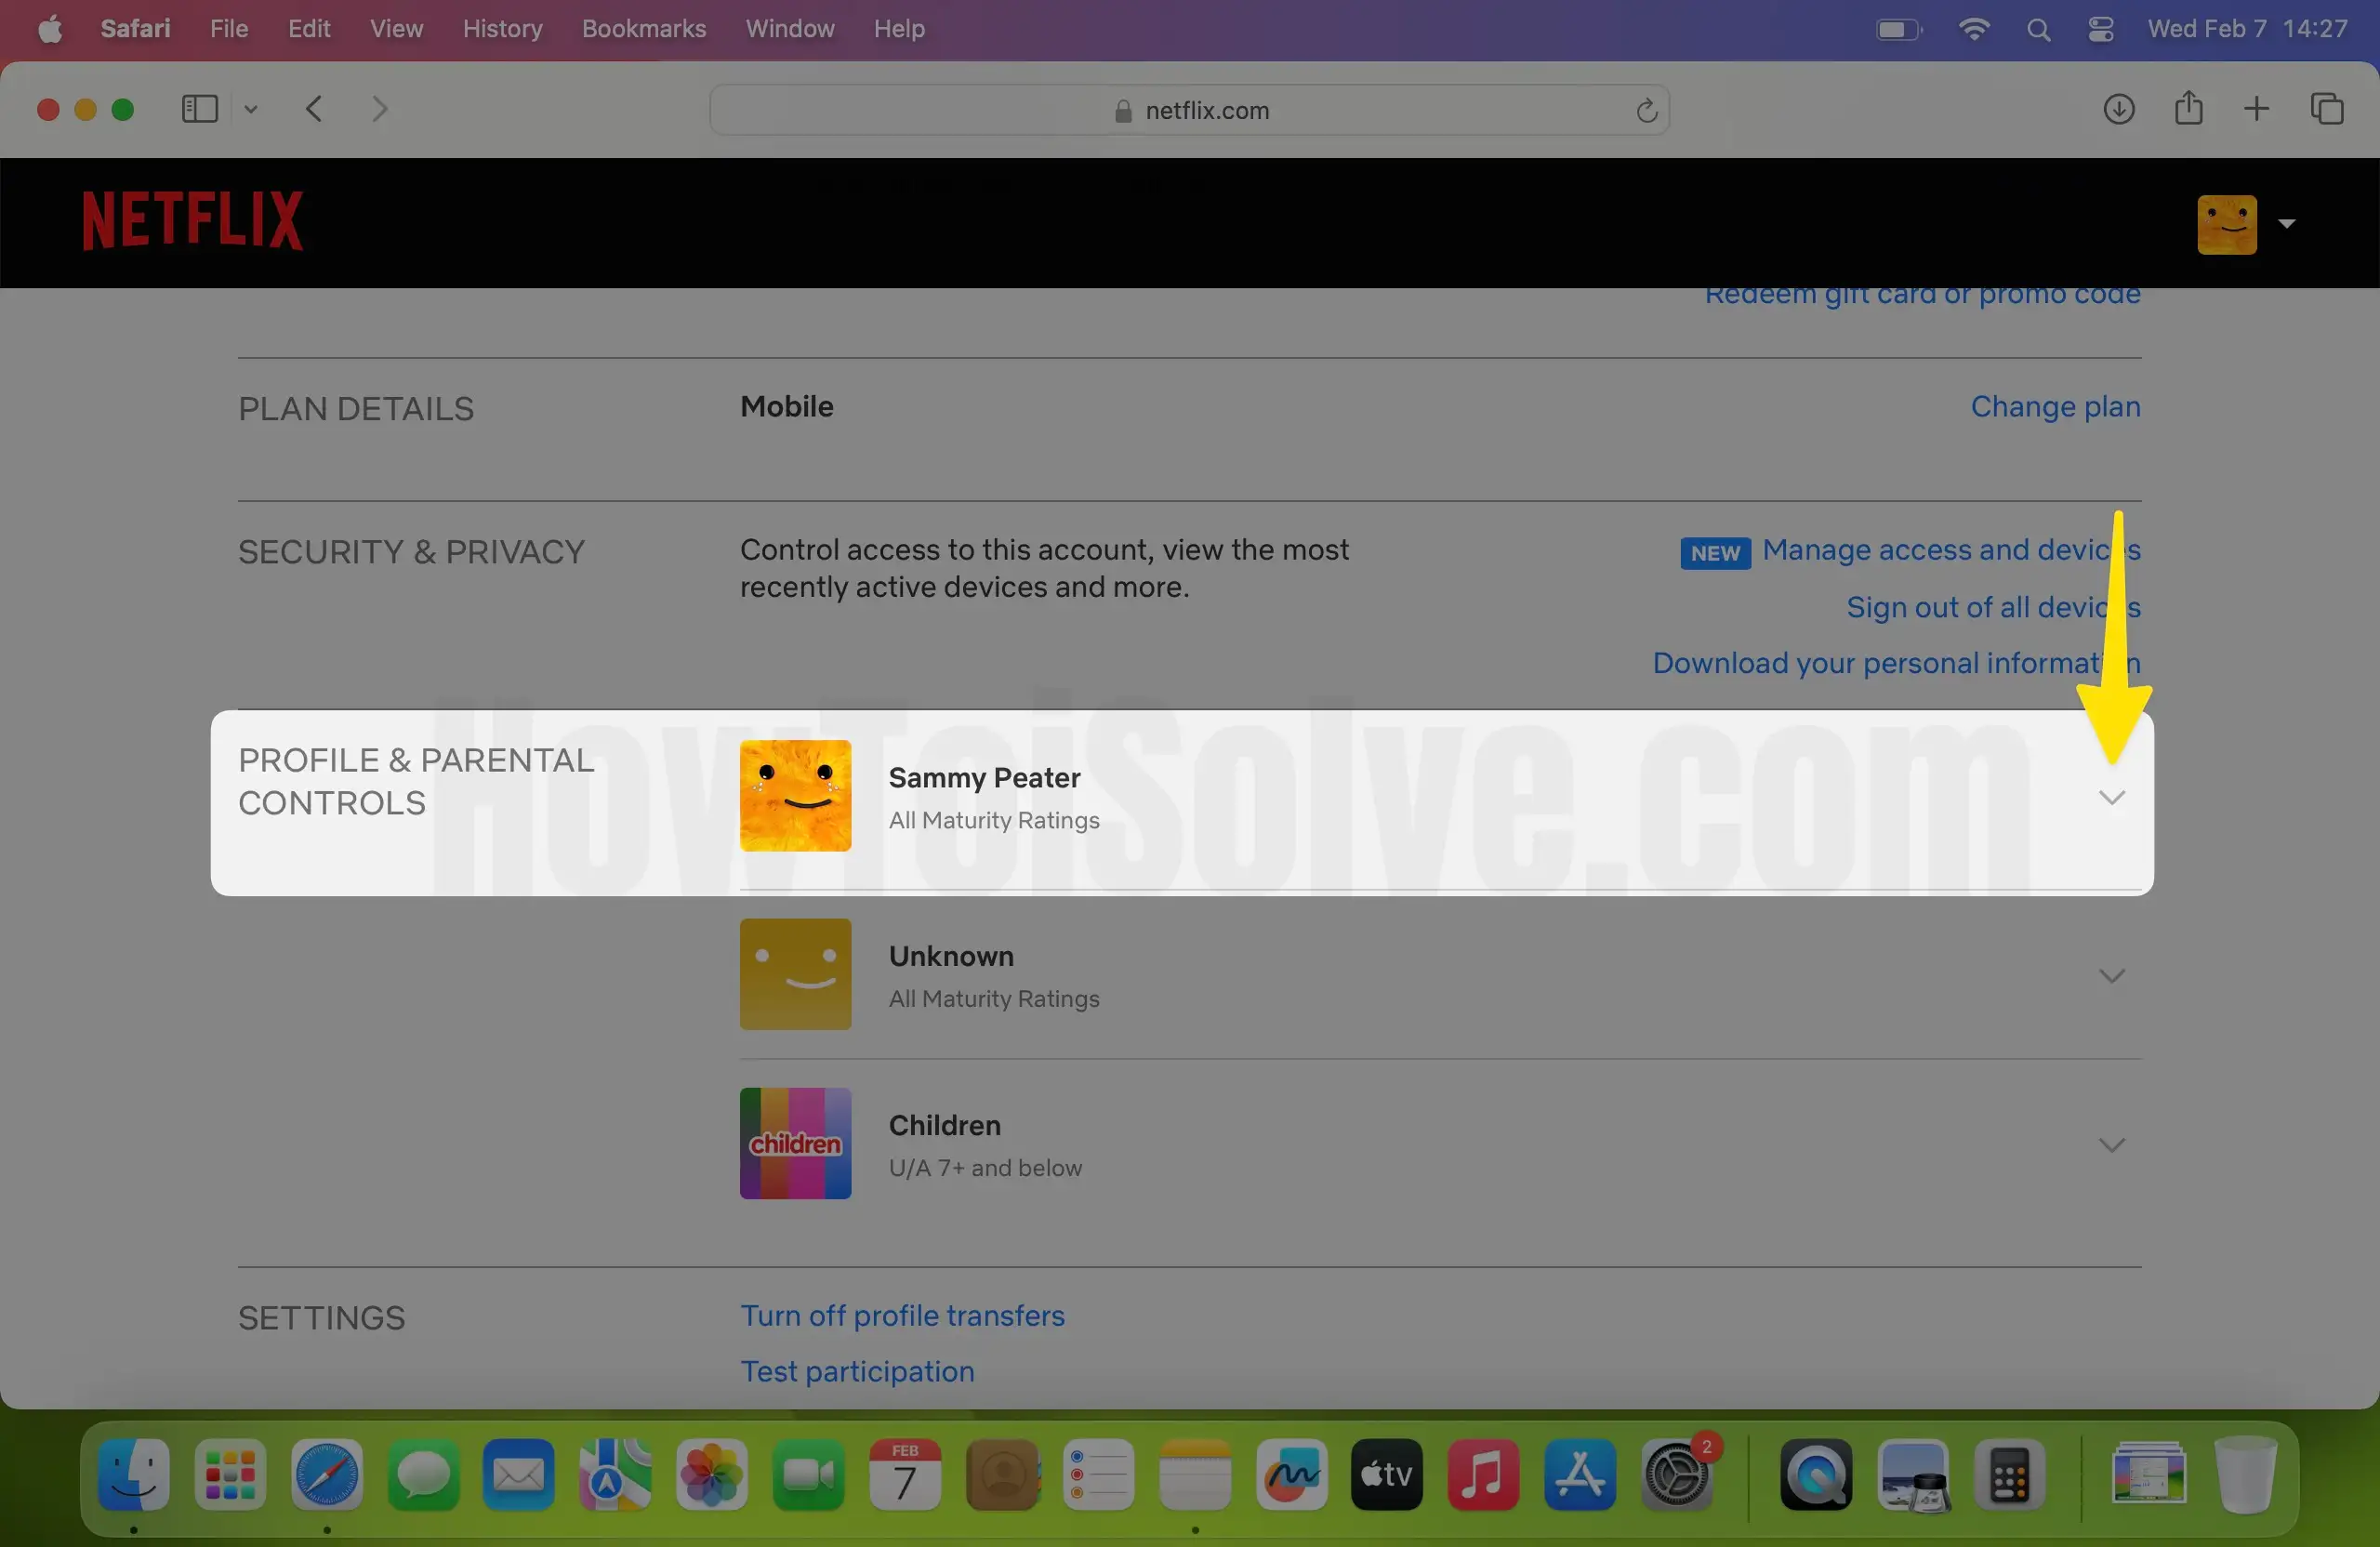Go back with the back arrow
Image resolution: width=2380 pixels, height=1547 pixels.
point(314,109)
